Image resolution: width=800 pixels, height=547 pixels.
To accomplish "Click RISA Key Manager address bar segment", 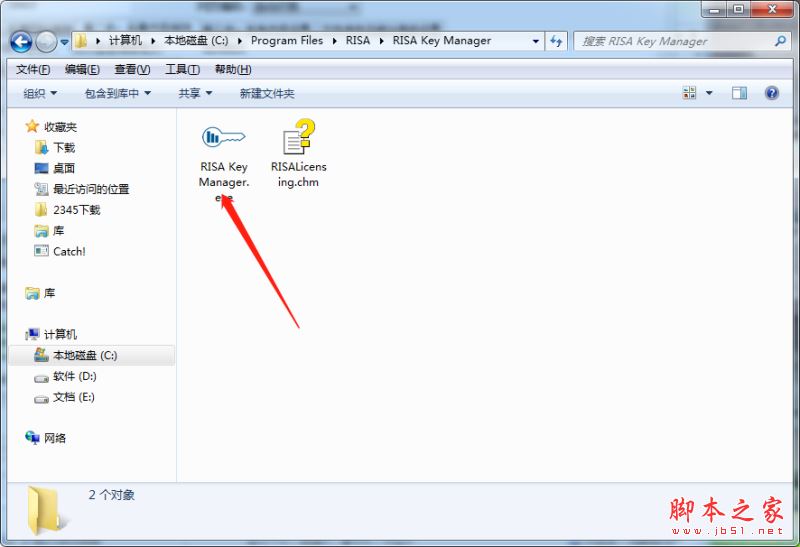I will (442, 41).
